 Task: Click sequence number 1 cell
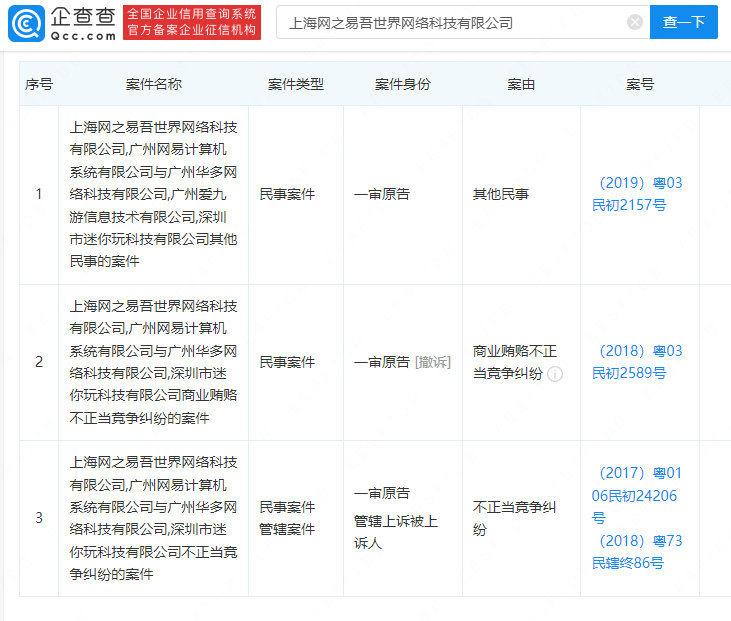pos(39,194)
